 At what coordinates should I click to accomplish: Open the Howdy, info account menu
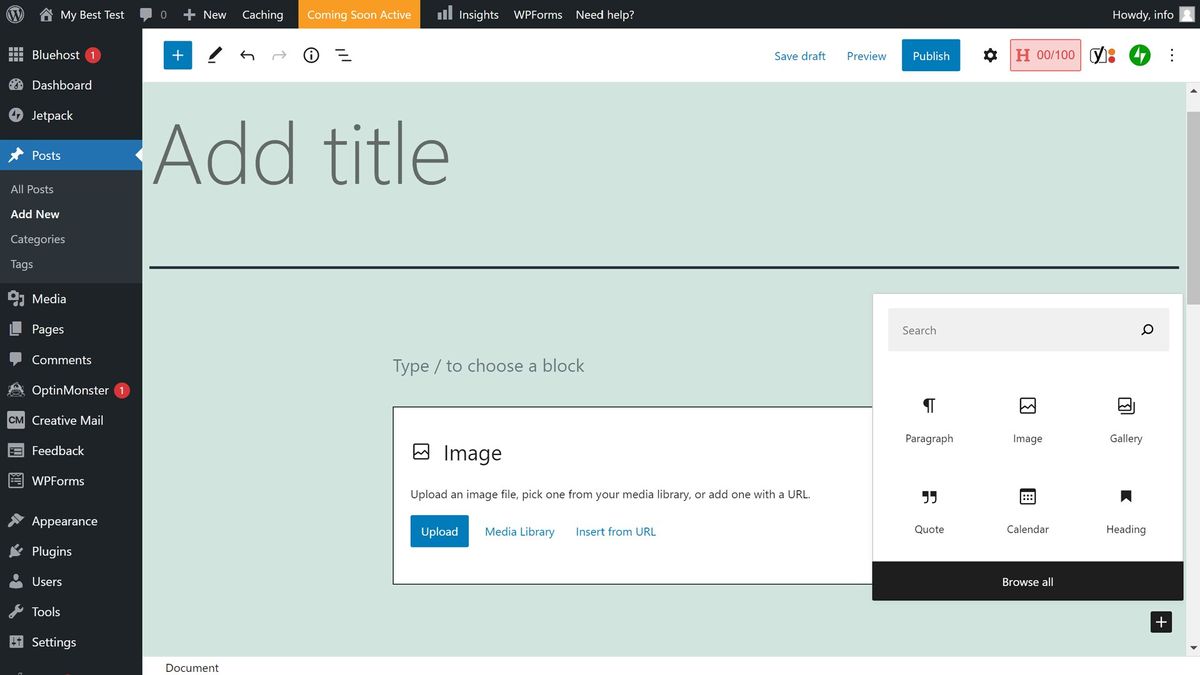click(1152, 14)
